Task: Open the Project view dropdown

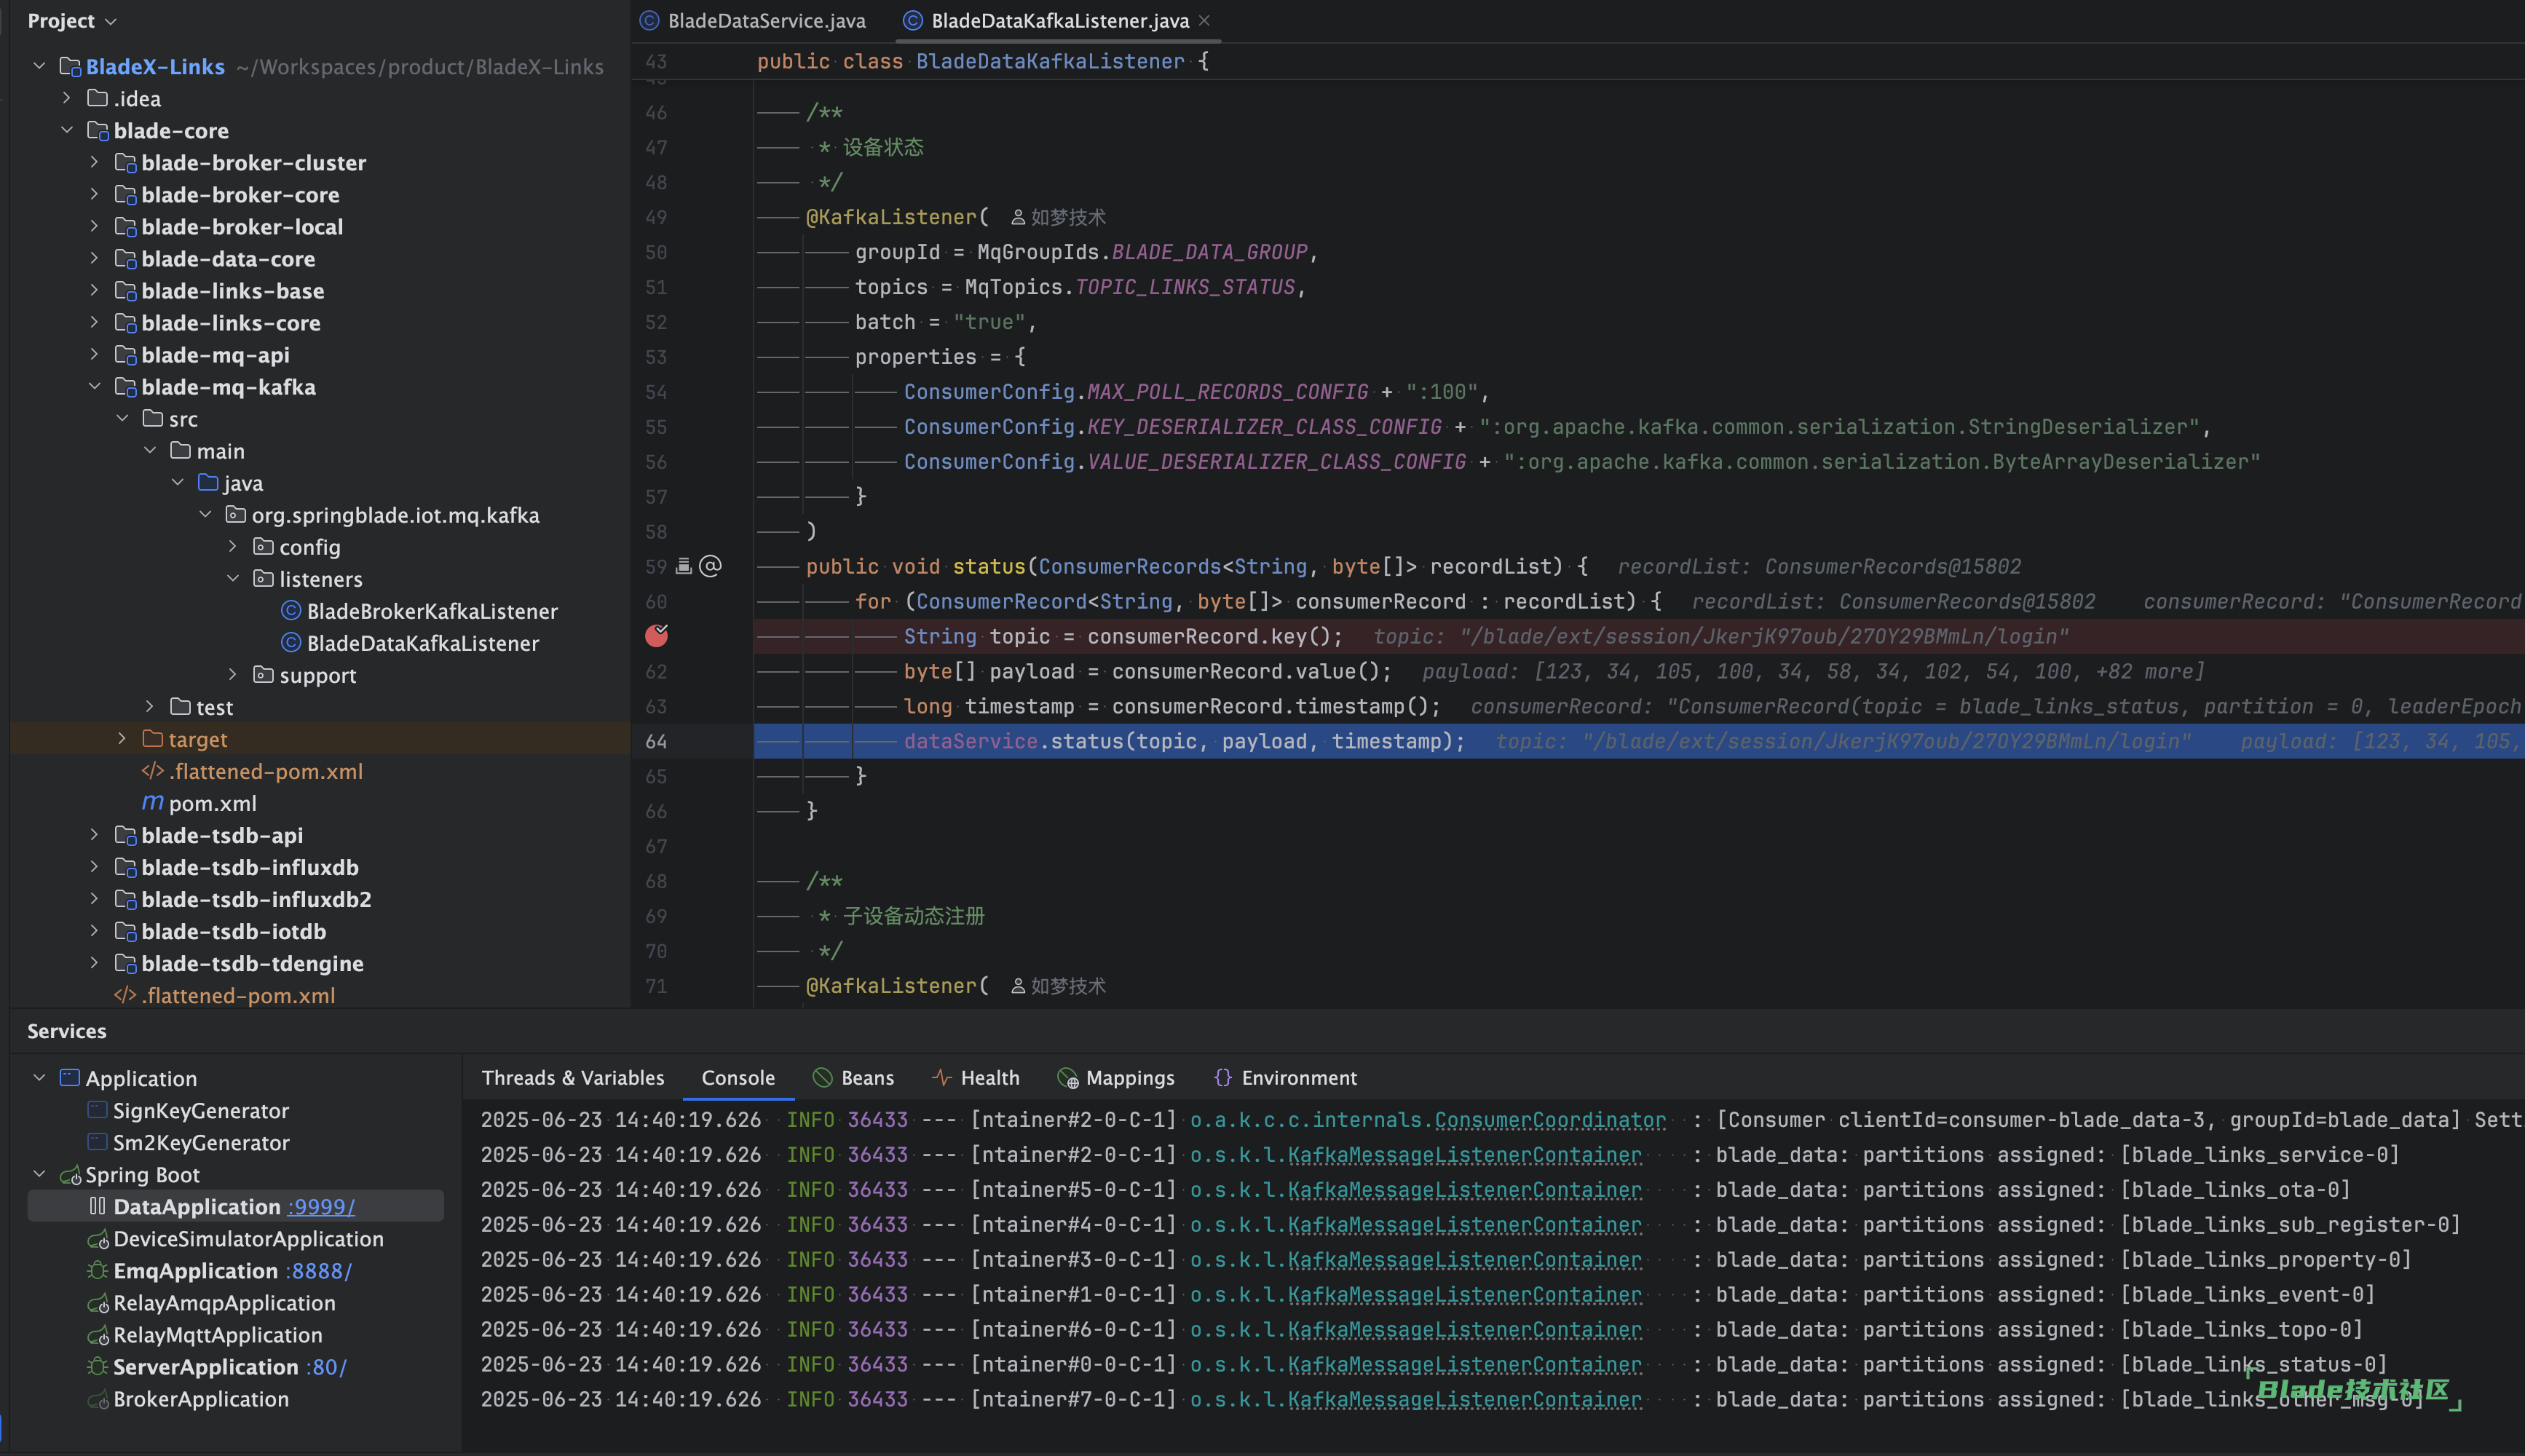Action: pyautogui.click(x=72, y=21)
